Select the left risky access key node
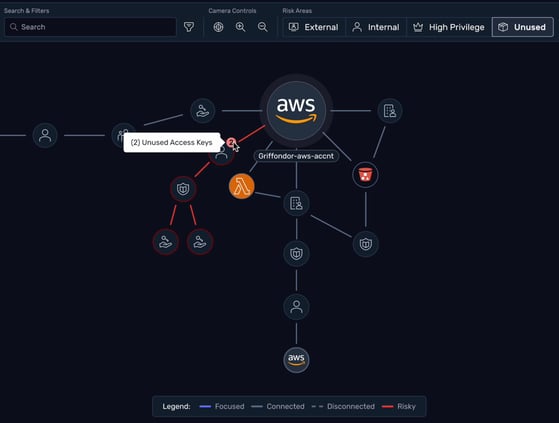Image resolution: width=559 pixels, height=423 pixels. (x=165, y=242)
